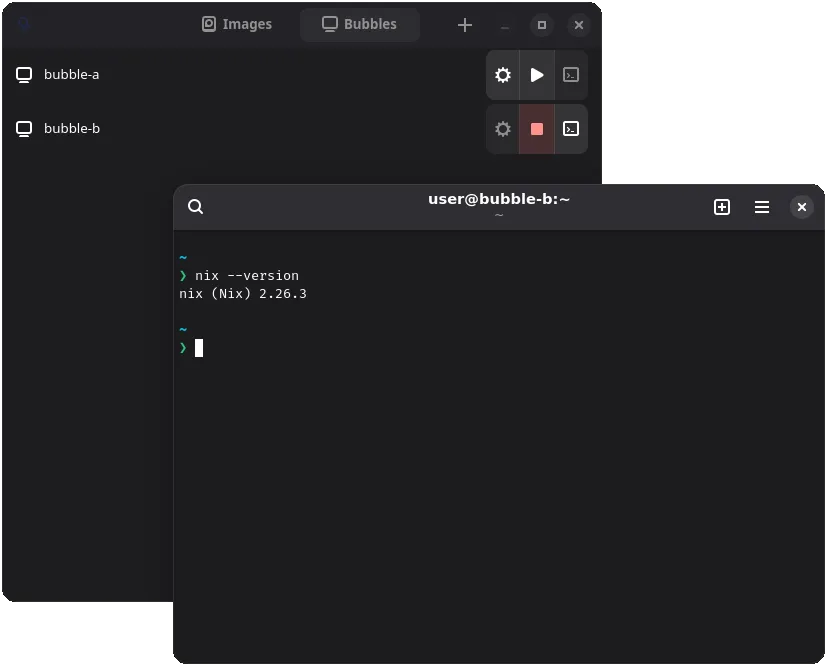The height and width of the screenshot is (668, 829).
Task: Minimize the Bubbles manager window
Action: coord(505,25)
